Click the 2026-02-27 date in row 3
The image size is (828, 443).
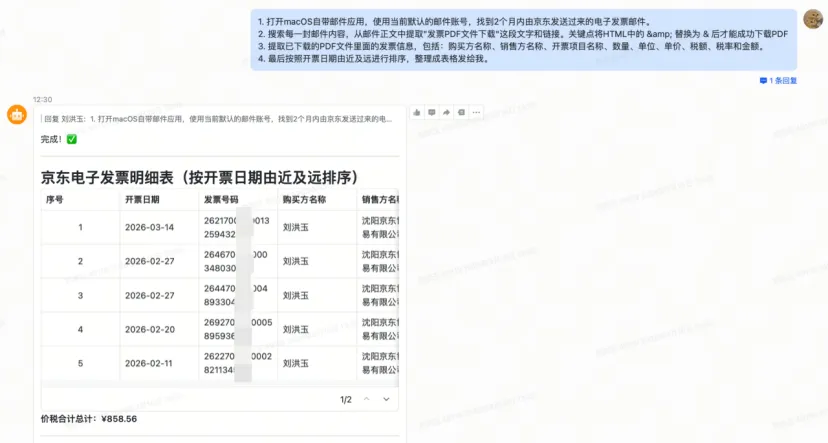(x=149, y=295)
